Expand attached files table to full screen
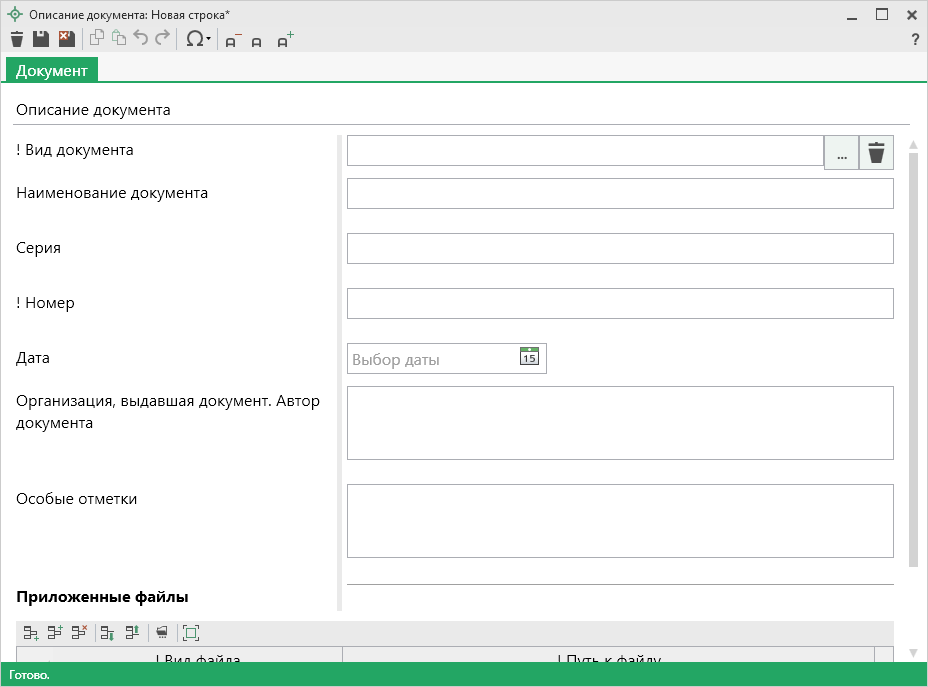This screenshot has height=687, width=928. [191, 633]
